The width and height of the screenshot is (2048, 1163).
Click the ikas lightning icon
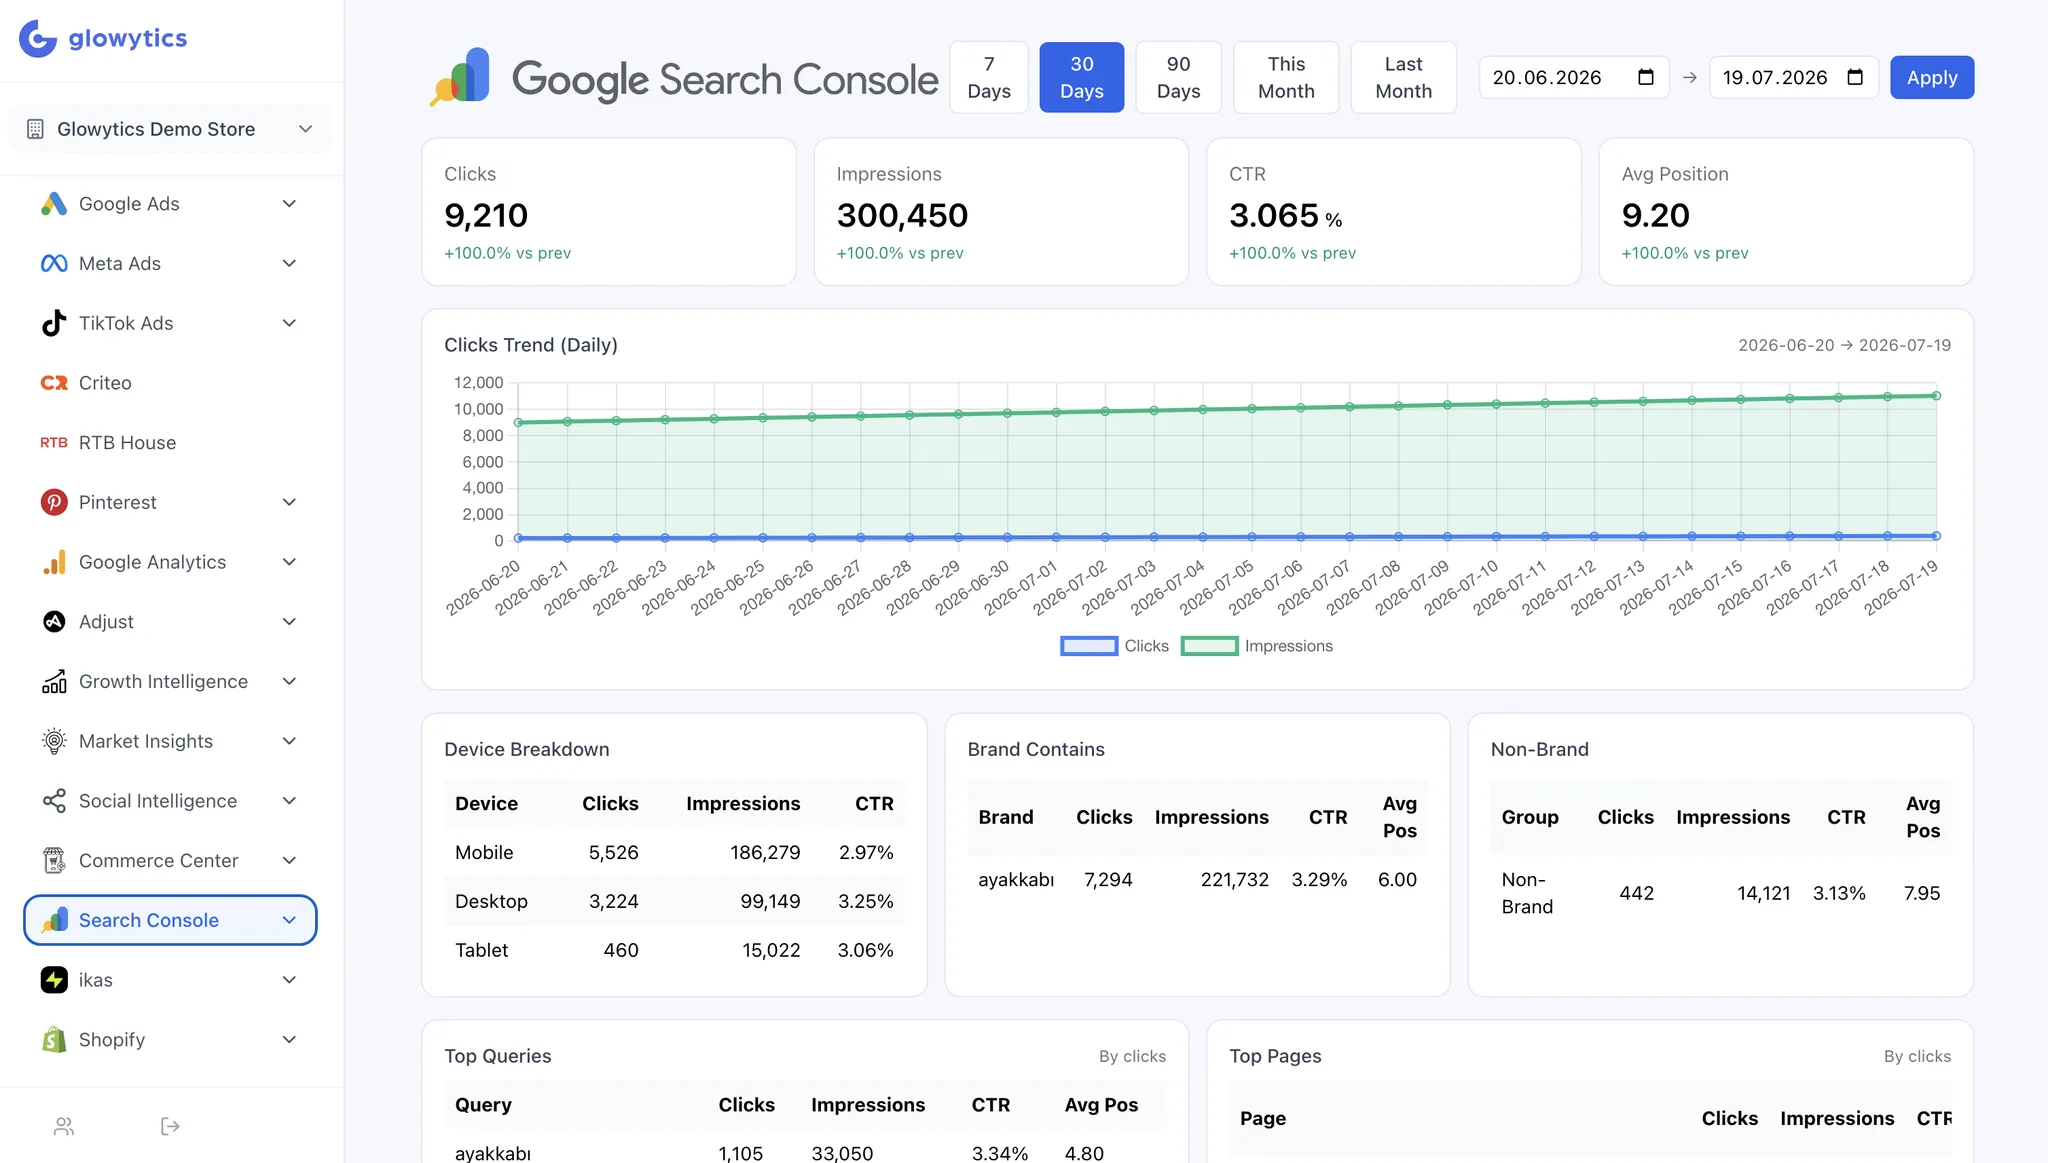(x=54, y=980)
